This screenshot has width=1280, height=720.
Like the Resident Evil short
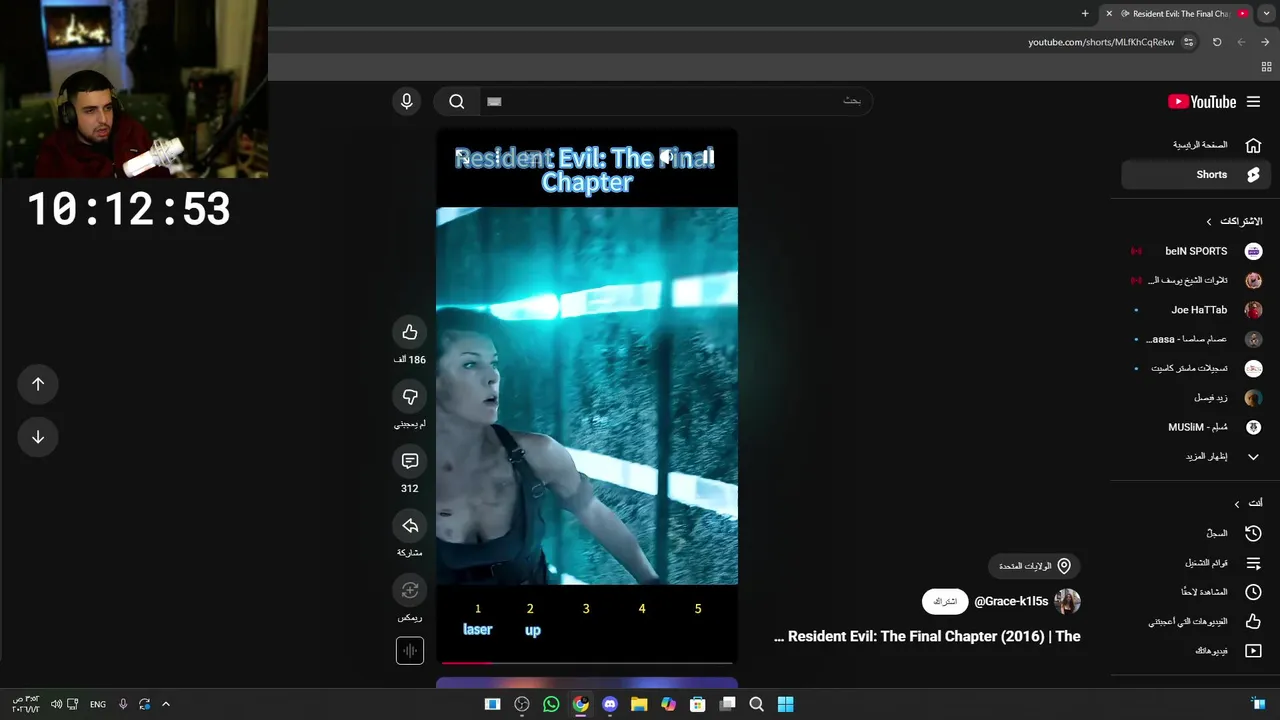410,332
